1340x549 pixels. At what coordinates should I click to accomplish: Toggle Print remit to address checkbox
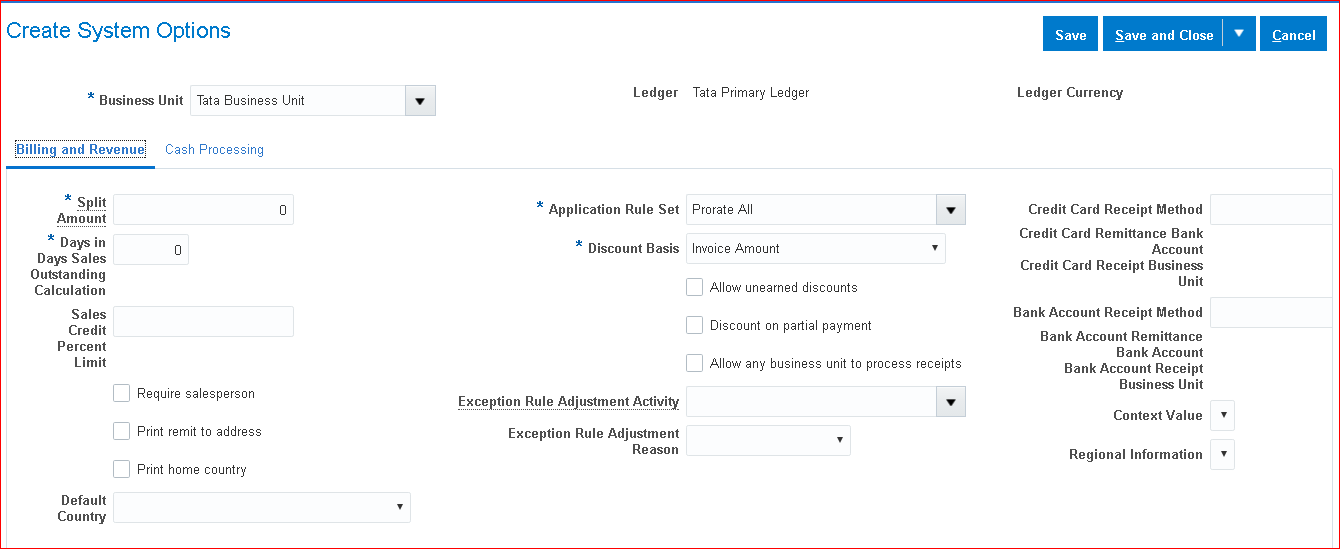[x=122, y=432]
